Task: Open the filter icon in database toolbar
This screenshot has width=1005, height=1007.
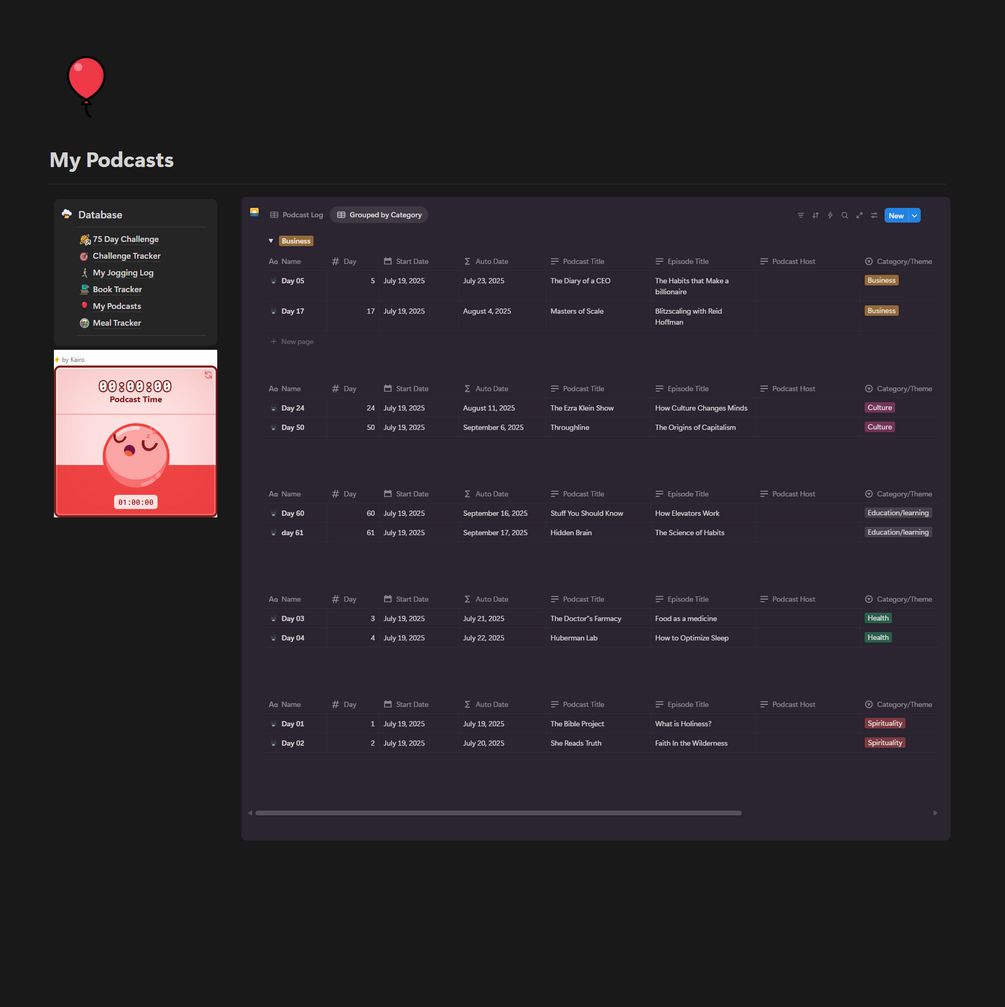Action: coord(800,216)
